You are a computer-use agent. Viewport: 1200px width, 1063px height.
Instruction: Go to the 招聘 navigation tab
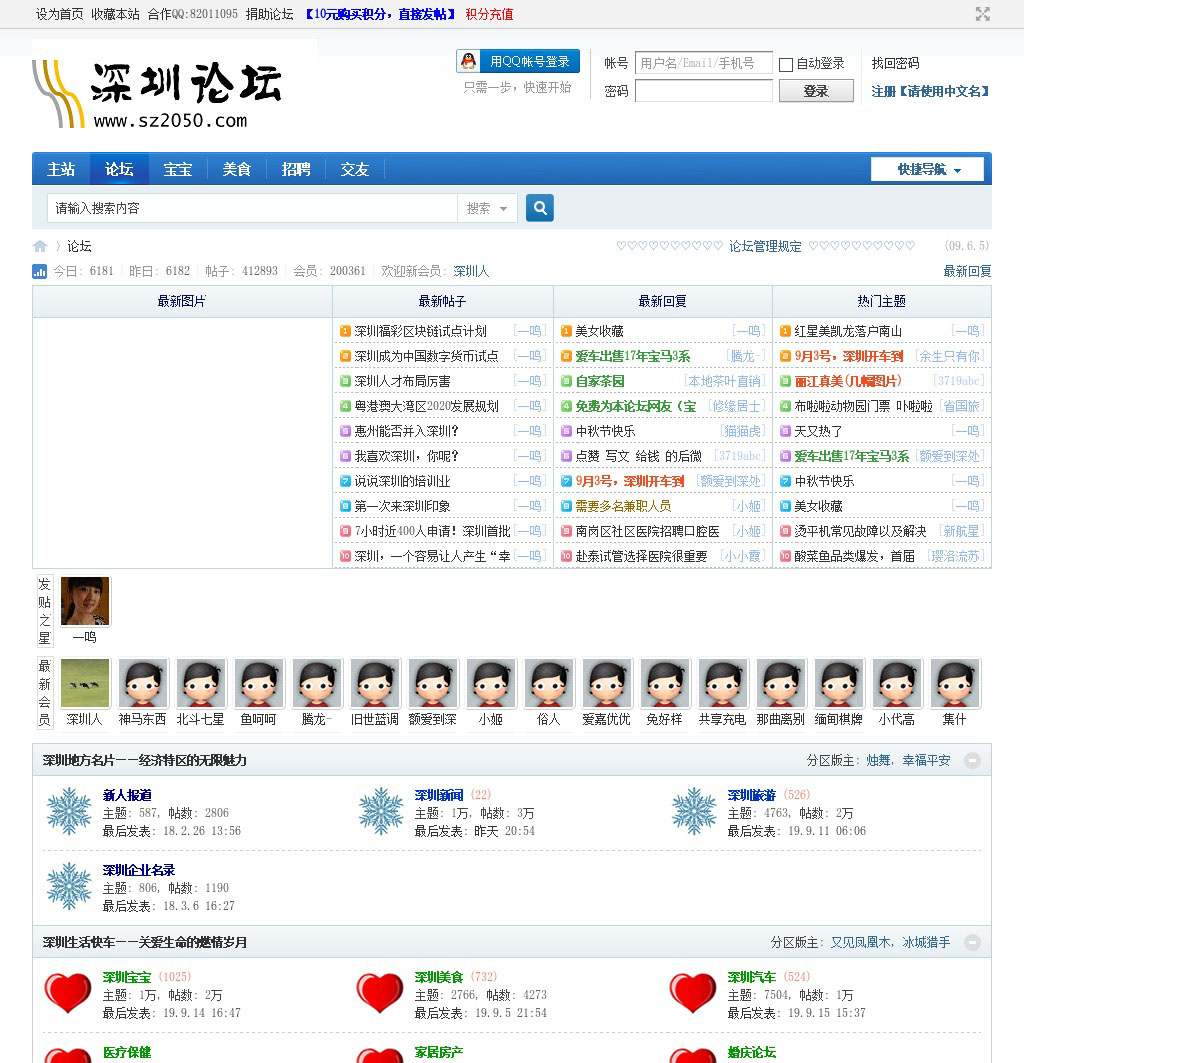pos(296,170)
